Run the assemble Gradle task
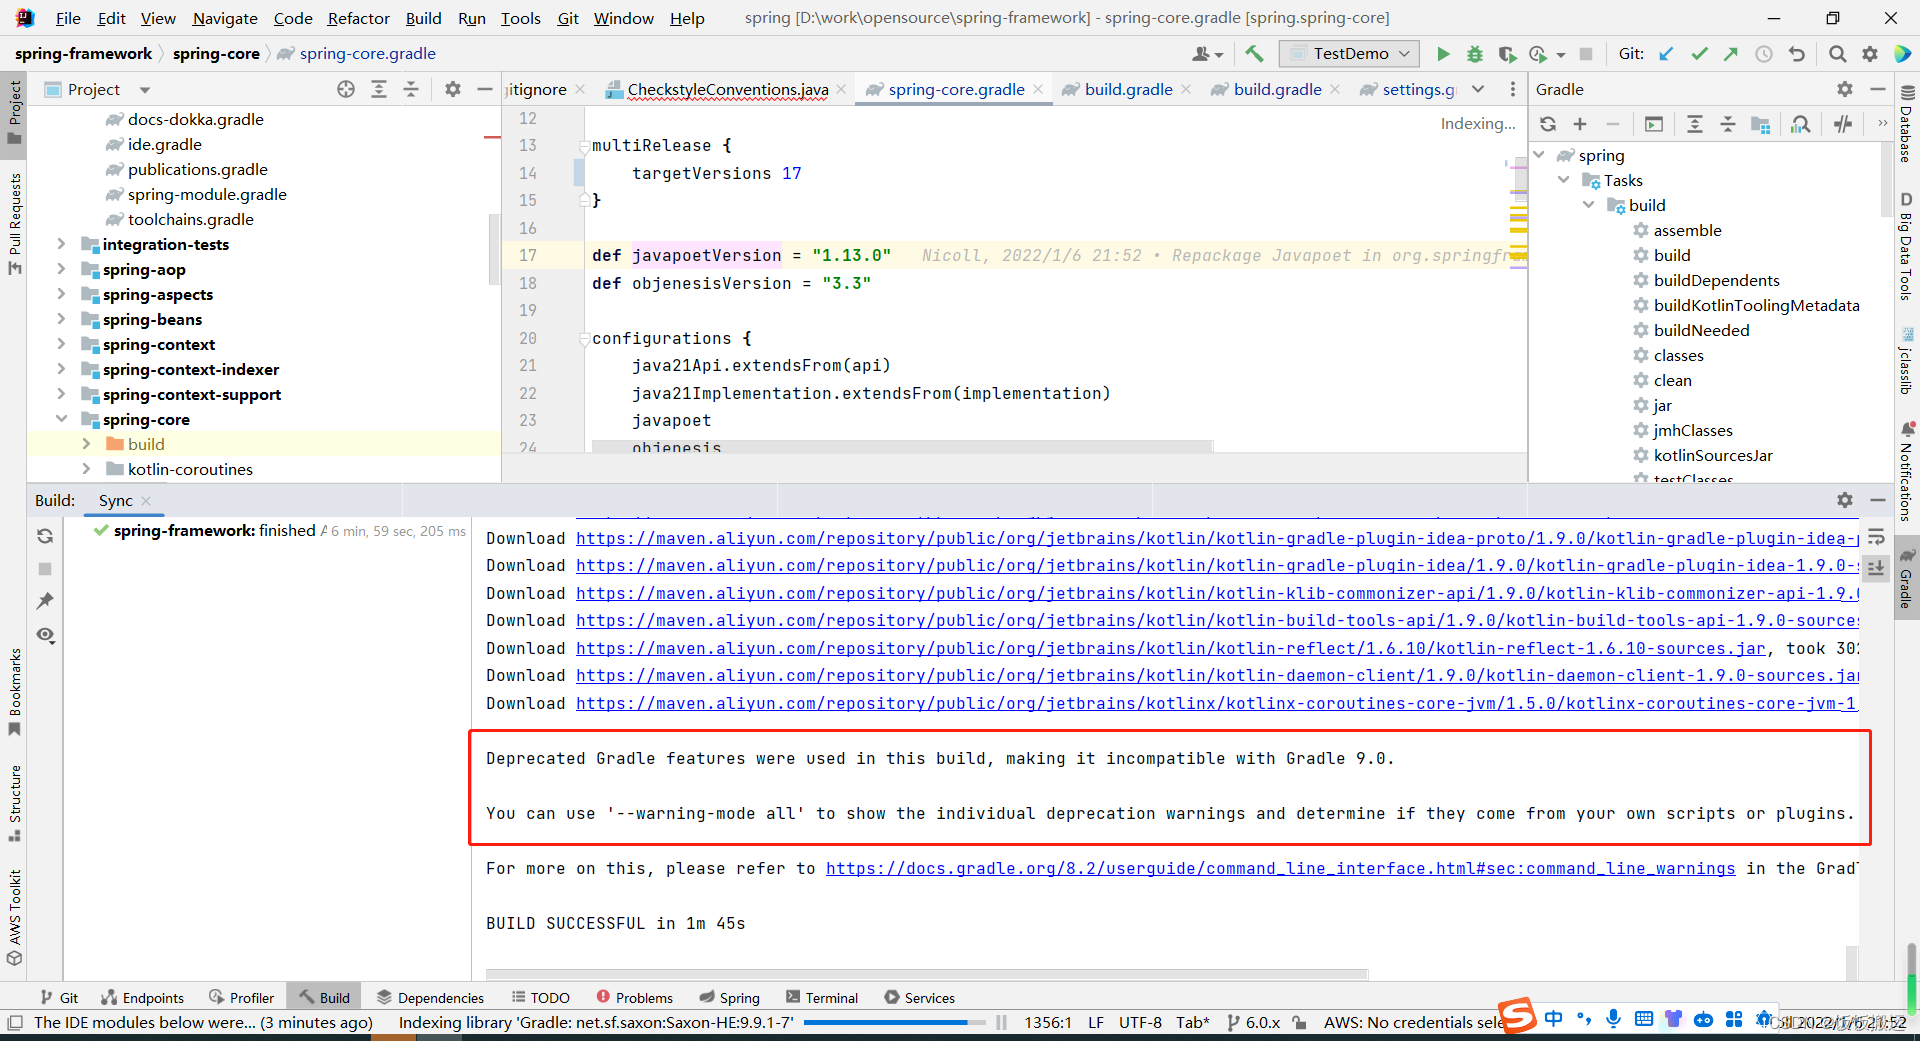Screen dimensions: 1920x1041 coord(1687,230)
